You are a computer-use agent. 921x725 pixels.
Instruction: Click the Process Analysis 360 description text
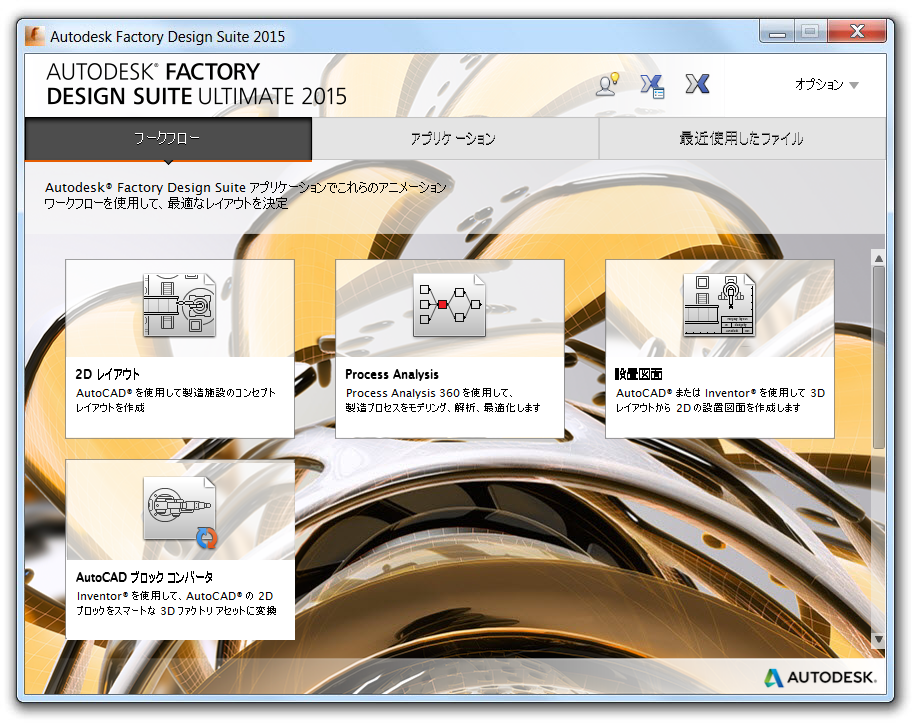tap(443, 400)
